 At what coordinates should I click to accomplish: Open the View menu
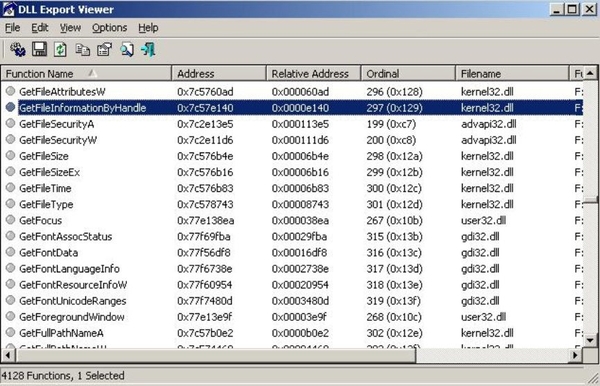point(70,28)
